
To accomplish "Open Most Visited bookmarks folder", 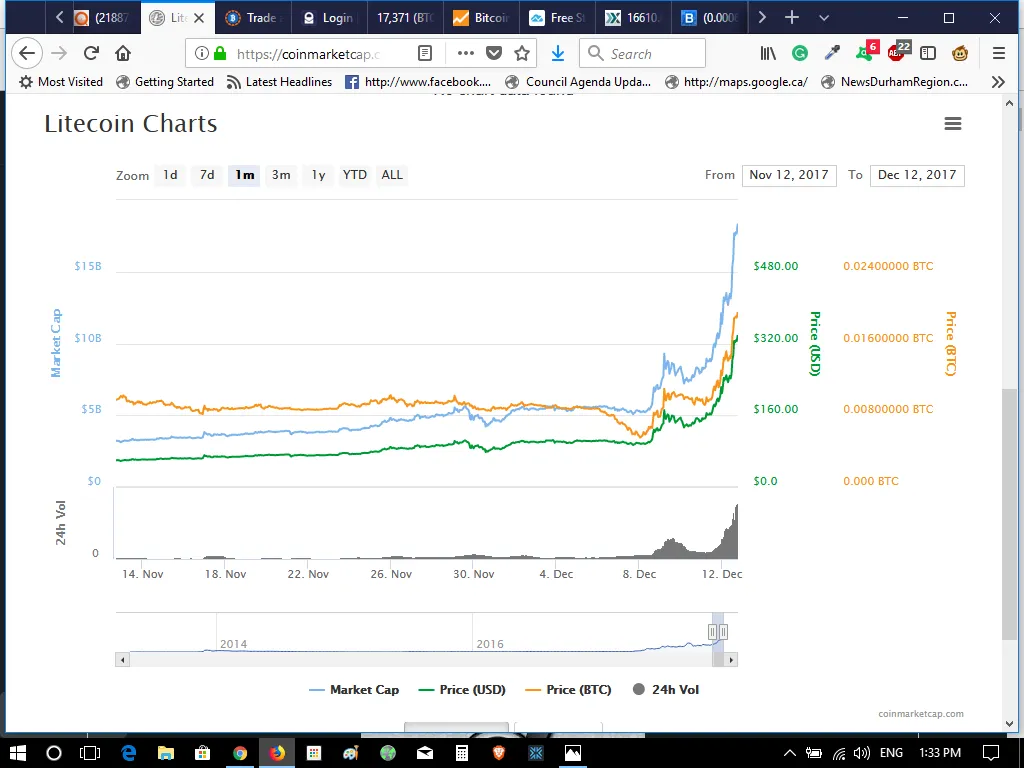I will pos(61,82).
